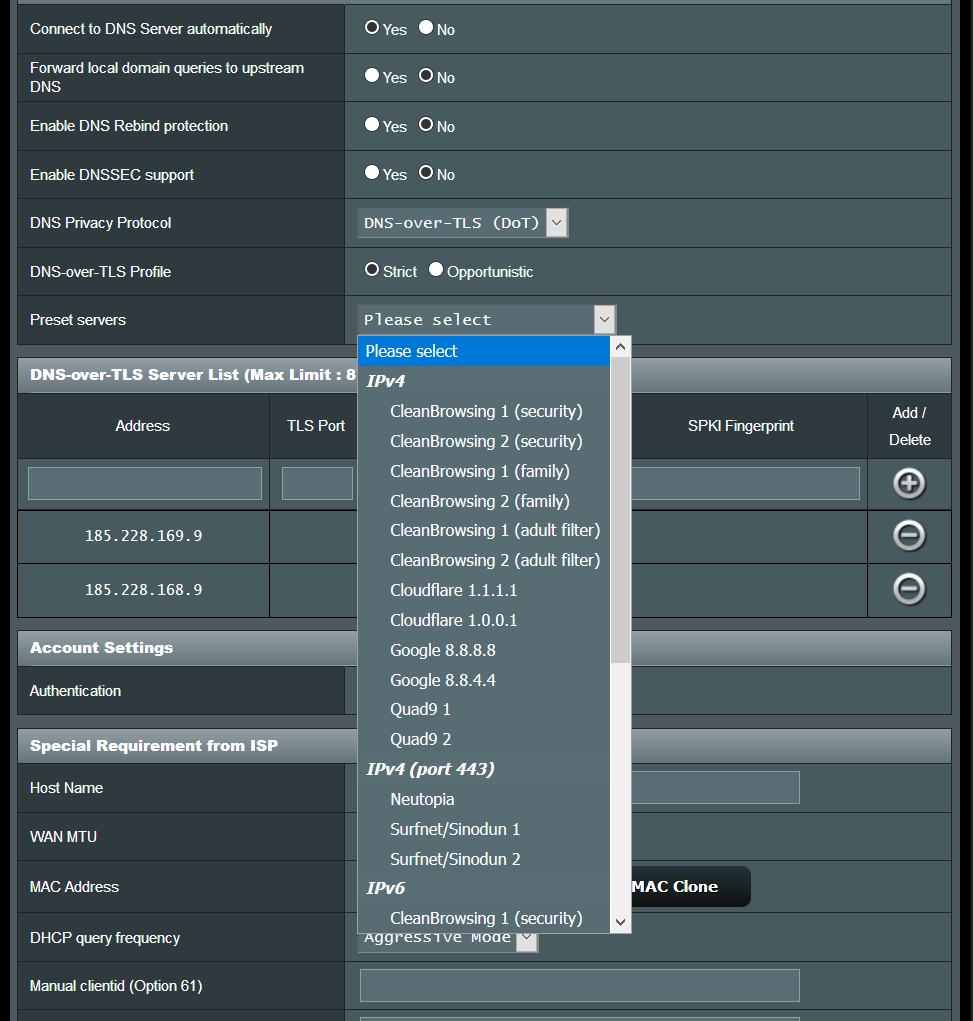Viewport: 973px width, 1021px height.
Task: Open the DNS Privacy Protocol dropdown
Action: coord(462,223)
